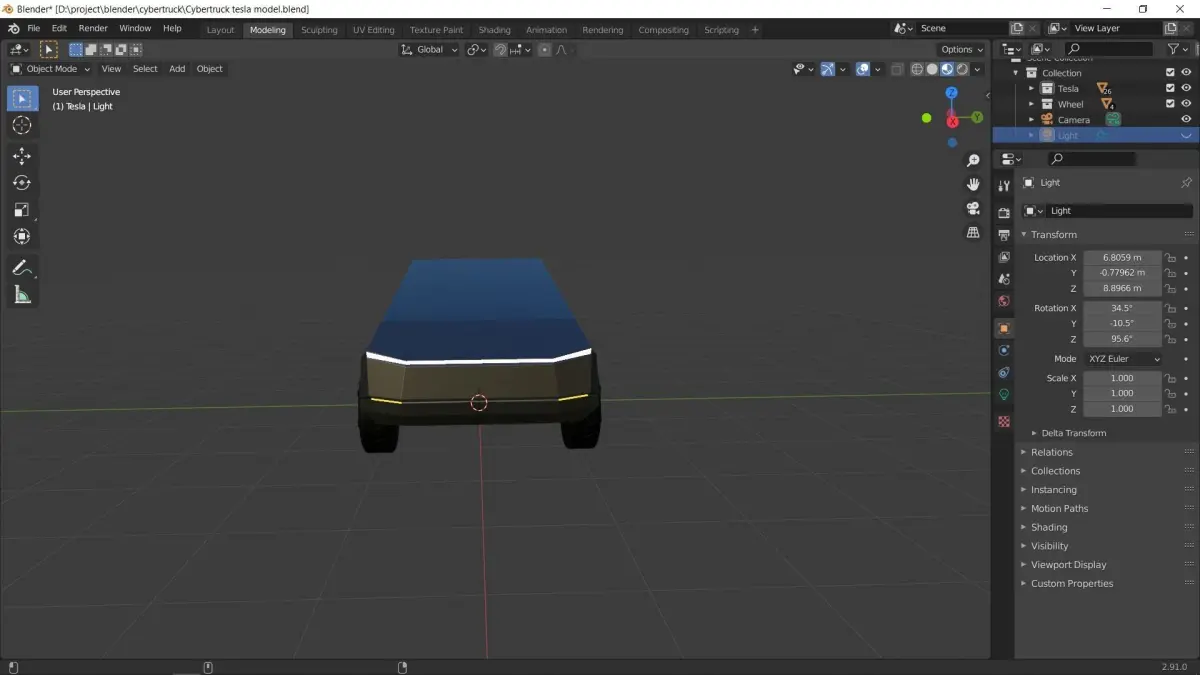The width and height of the screenshot is (1200, 675).
Task: Open the Texture properties tab
Action: tap(1004, 422)
